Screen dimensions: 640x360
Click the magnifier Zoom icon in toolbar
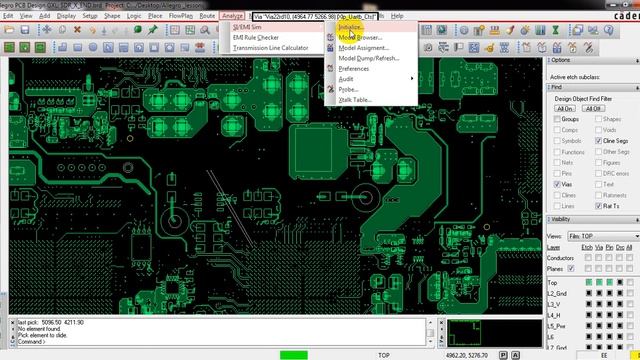pos(205,30)
